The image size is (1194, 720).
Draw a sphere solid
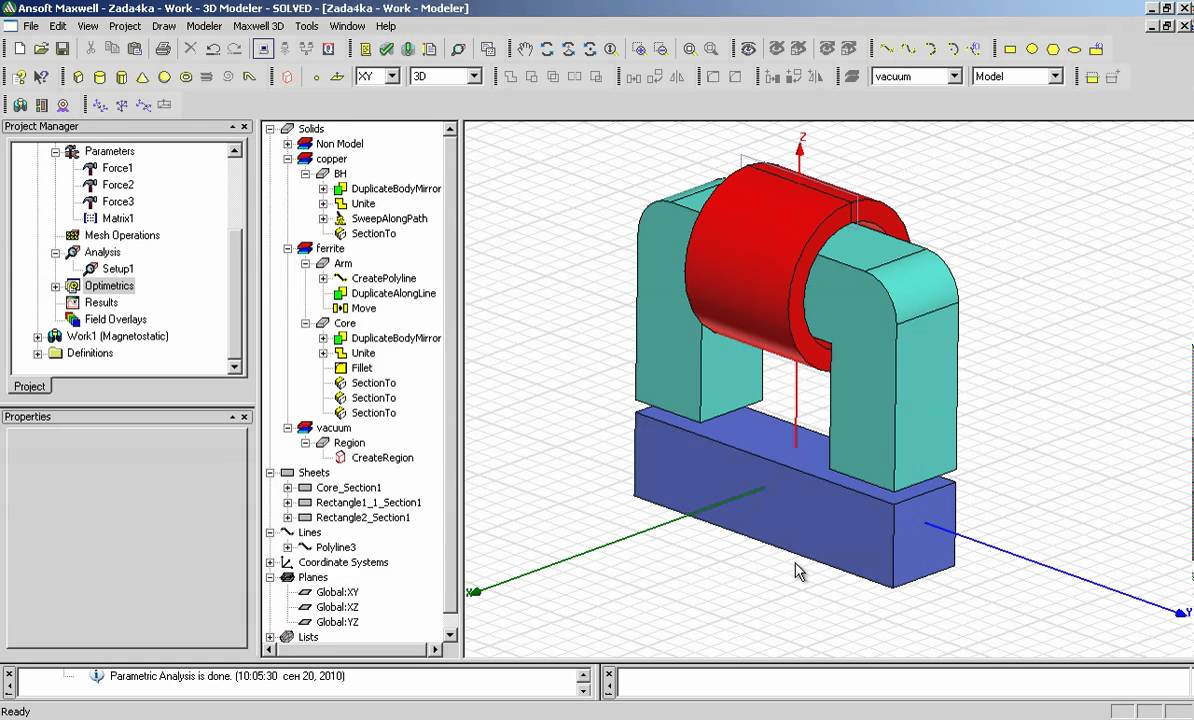click(164, 77)
